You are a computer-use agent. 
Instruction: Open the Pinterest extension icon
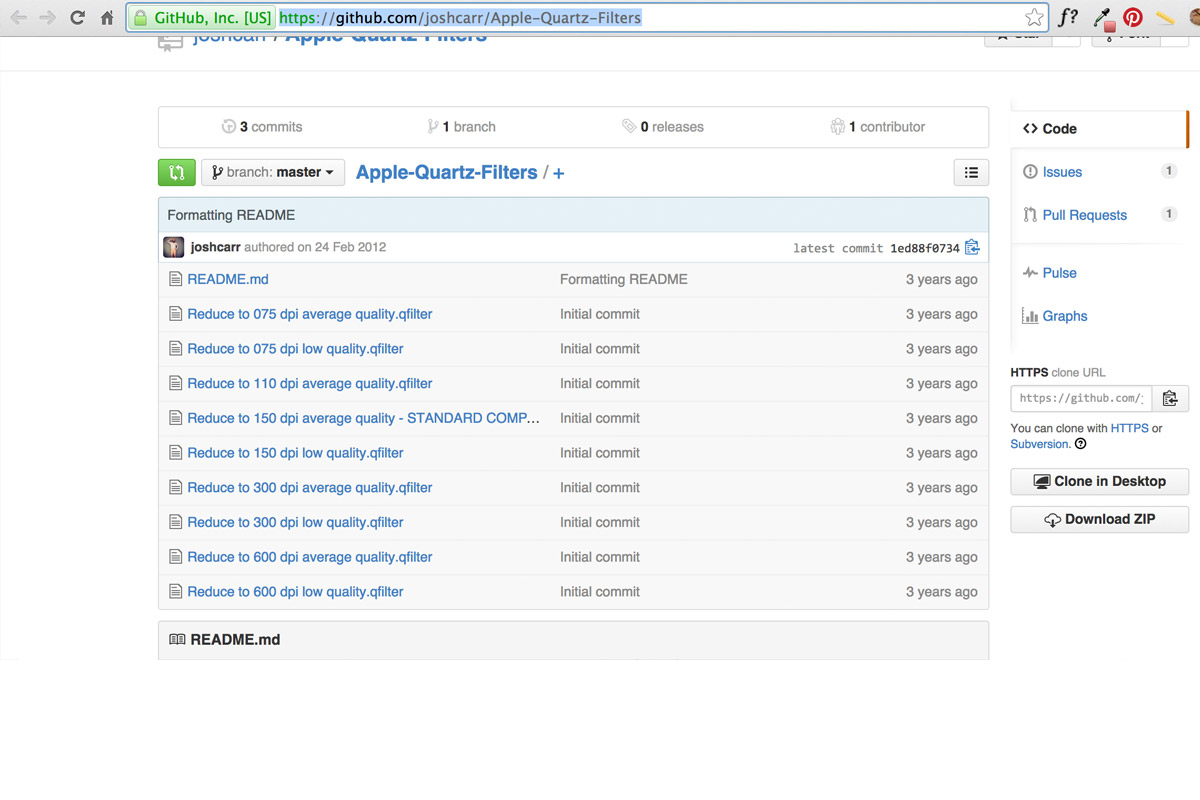tap(1132, 17)
